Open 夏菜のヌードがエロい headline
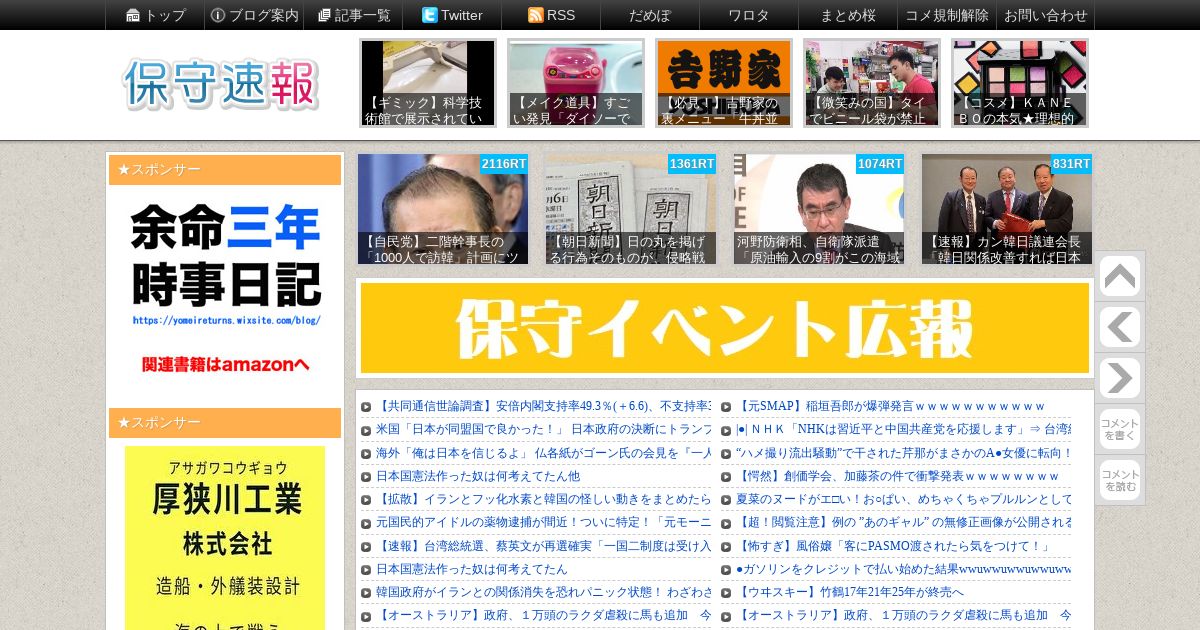This screenshot has width=1200, height=630. 904,499
